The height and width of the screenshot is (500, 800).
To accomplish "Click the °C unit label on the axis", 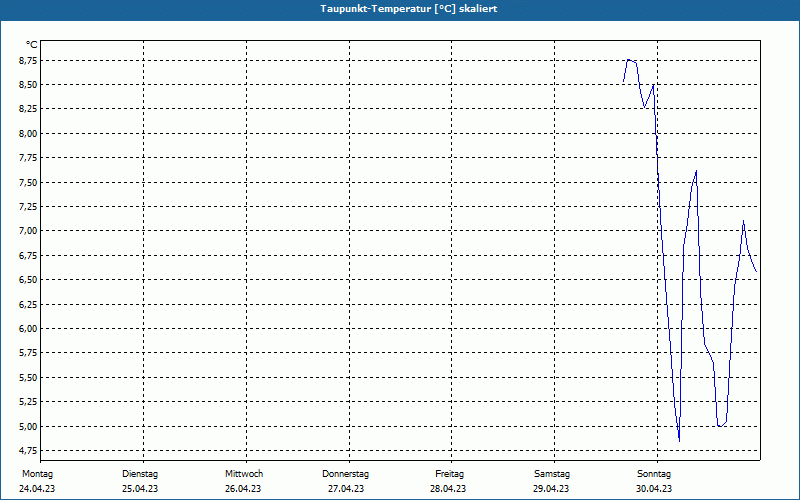I will coord(32,45).
